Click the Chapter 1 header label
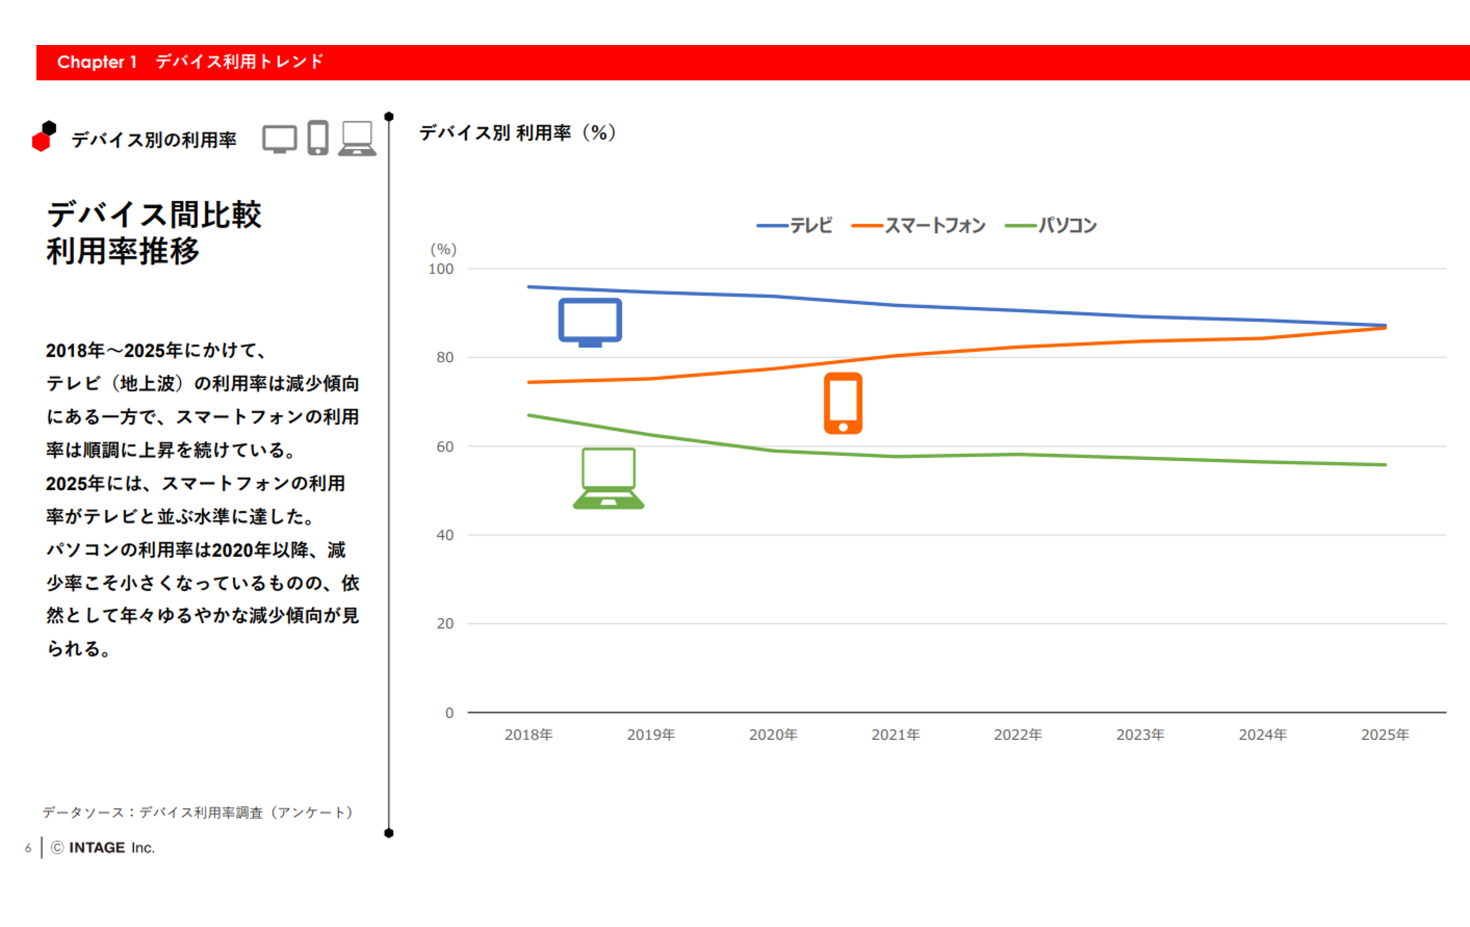The image size is (1470, 927). (x=97, y=62)
